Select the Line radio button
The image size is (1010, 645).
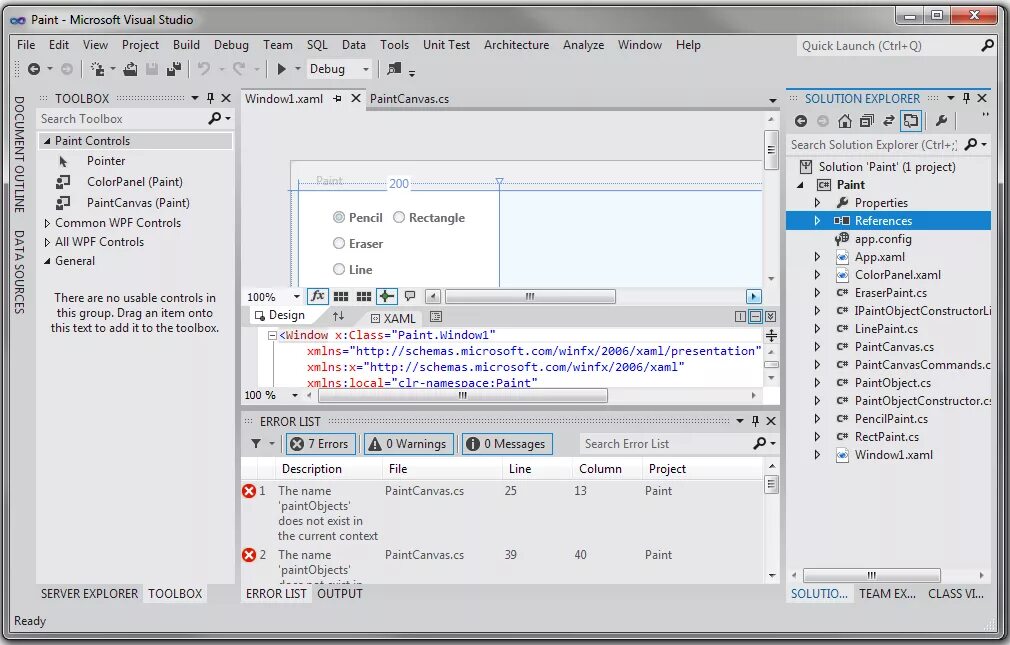point(339,269)
